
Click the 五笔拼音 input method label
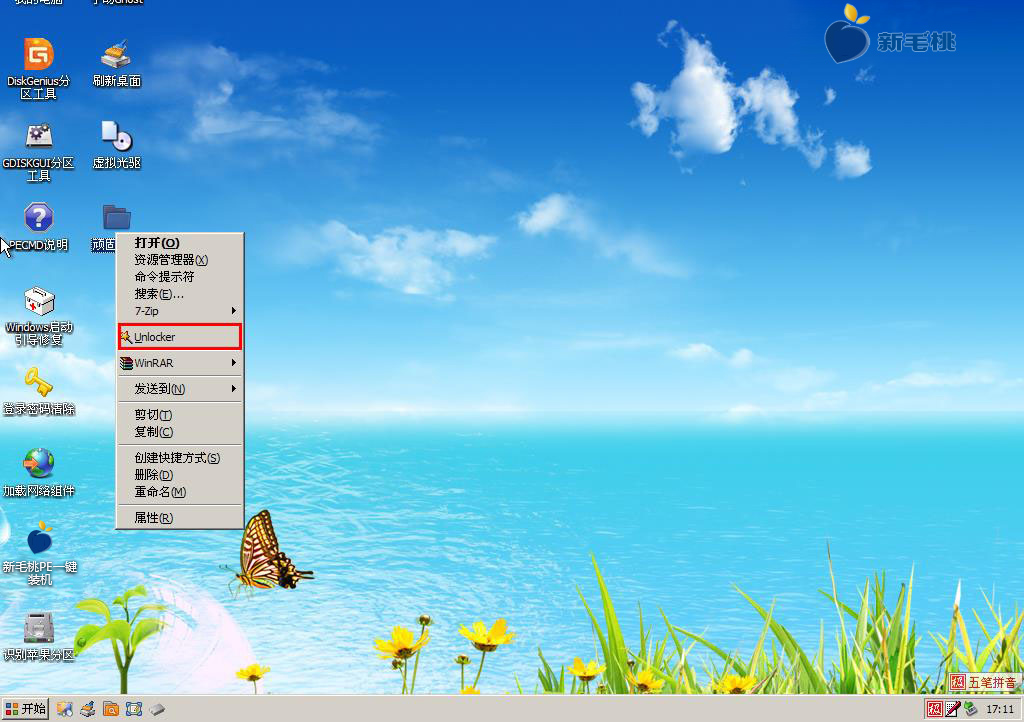point(992,683)
